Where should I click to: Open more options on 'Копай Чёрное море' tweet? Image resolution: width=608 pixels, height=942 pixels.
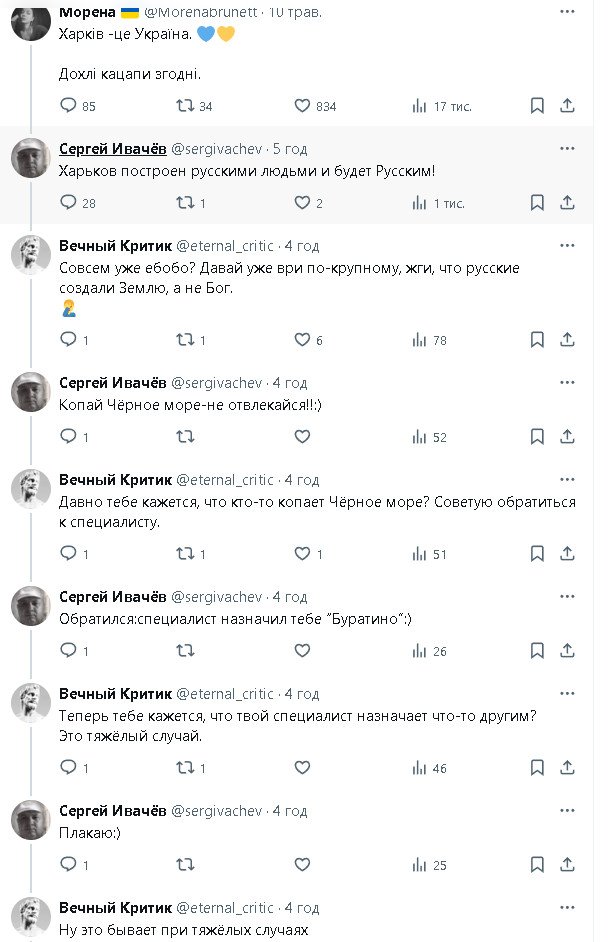567,383
